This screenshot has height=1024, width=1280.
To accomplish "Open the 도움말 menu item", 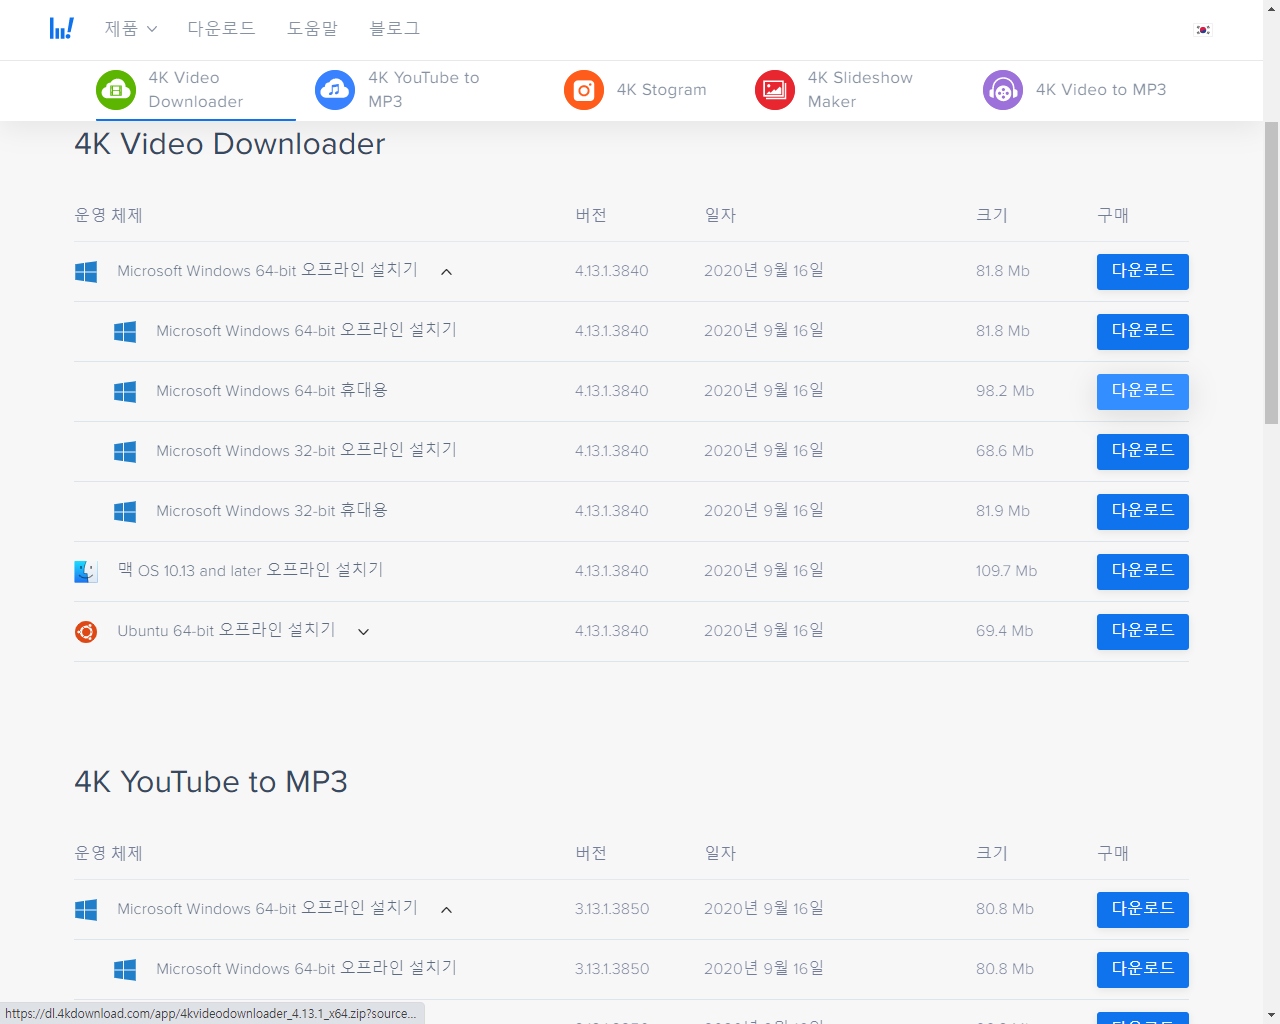I will [312, 29].
